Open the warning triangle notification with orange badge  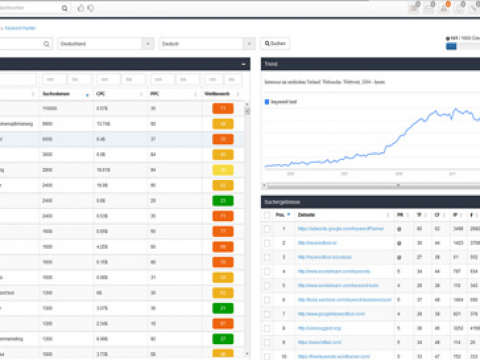coord(444,8)
